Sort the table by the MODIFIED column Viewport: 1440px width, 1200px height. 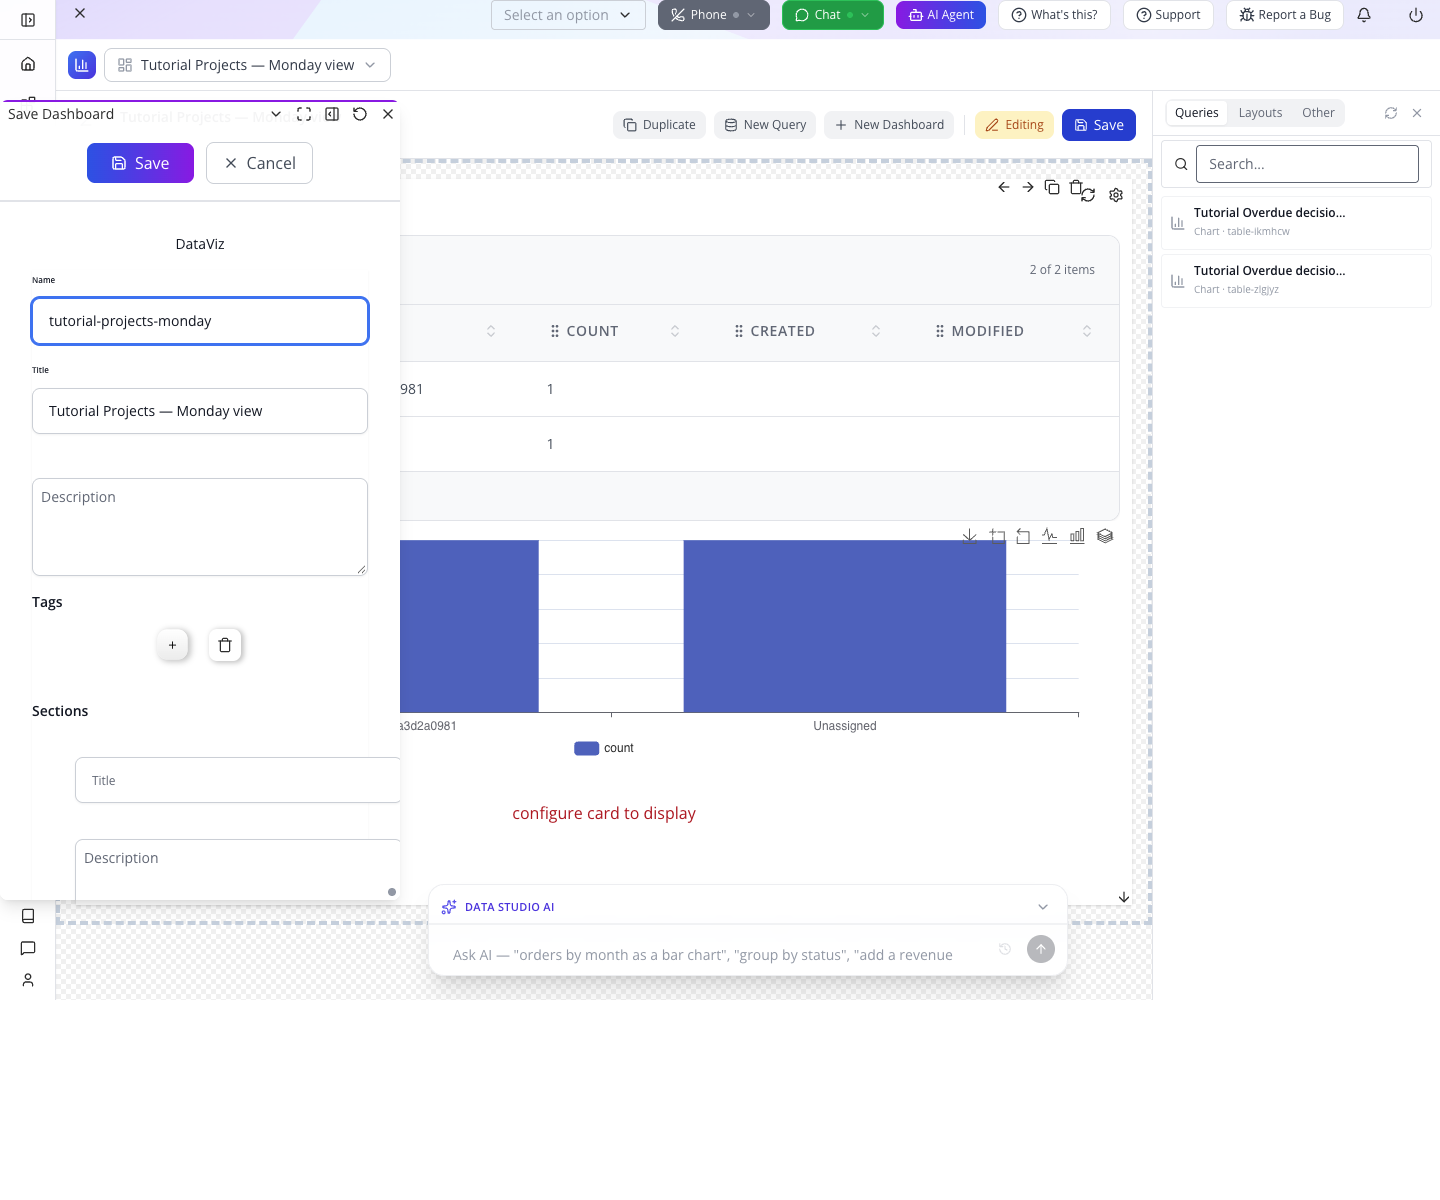1087,331
